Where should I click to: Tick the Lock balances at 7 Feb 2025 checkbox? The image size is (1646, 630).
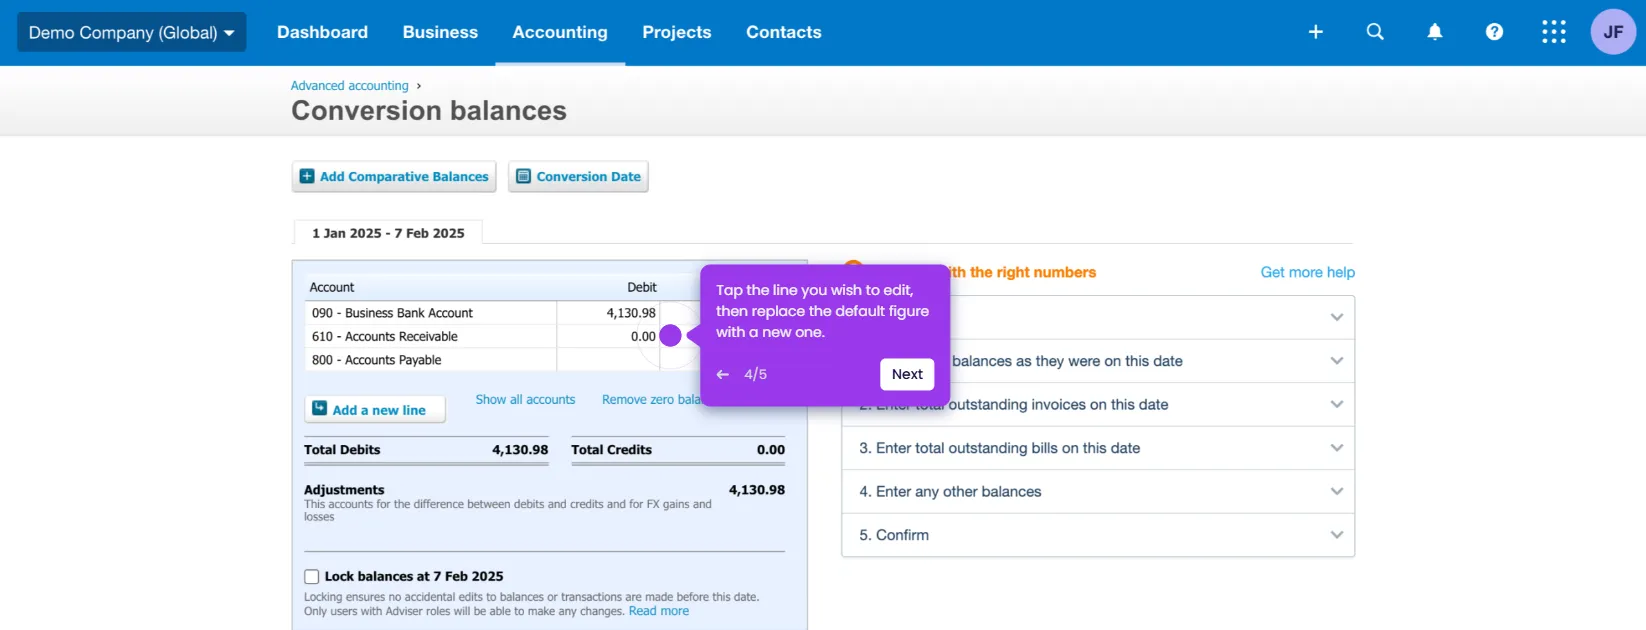coord(312,577)
